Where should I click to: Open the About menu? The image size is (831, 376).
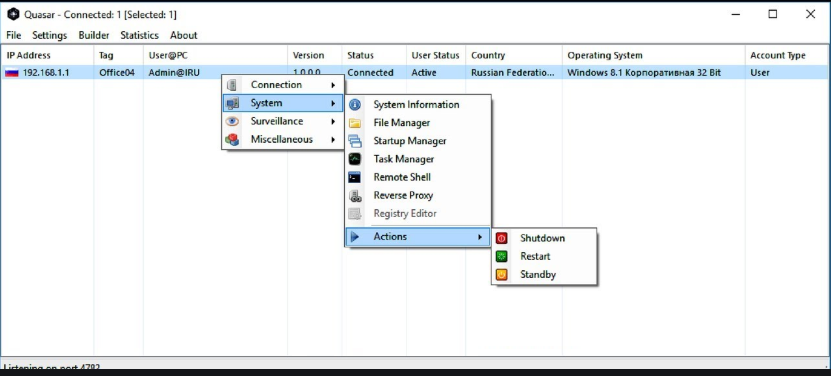(183, 35)
